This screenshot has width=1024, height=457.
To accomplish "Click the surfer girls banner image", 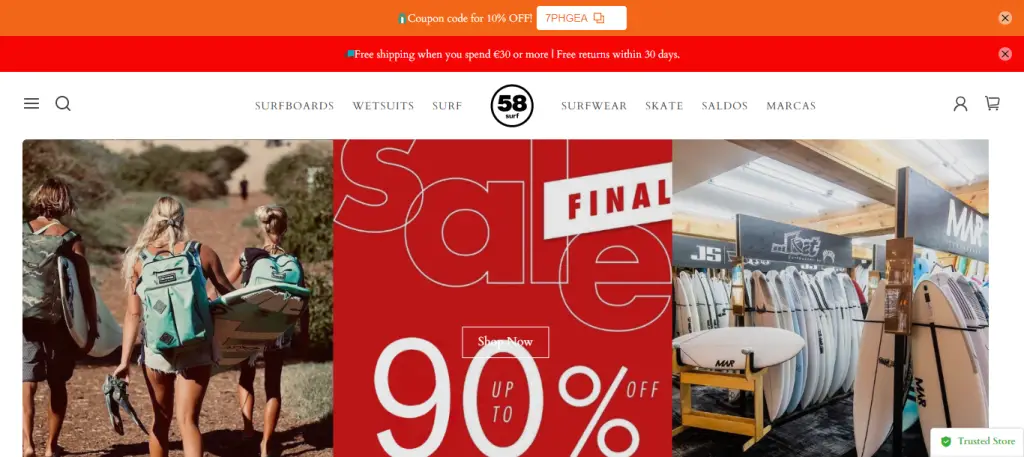I will tap(178, 298).
